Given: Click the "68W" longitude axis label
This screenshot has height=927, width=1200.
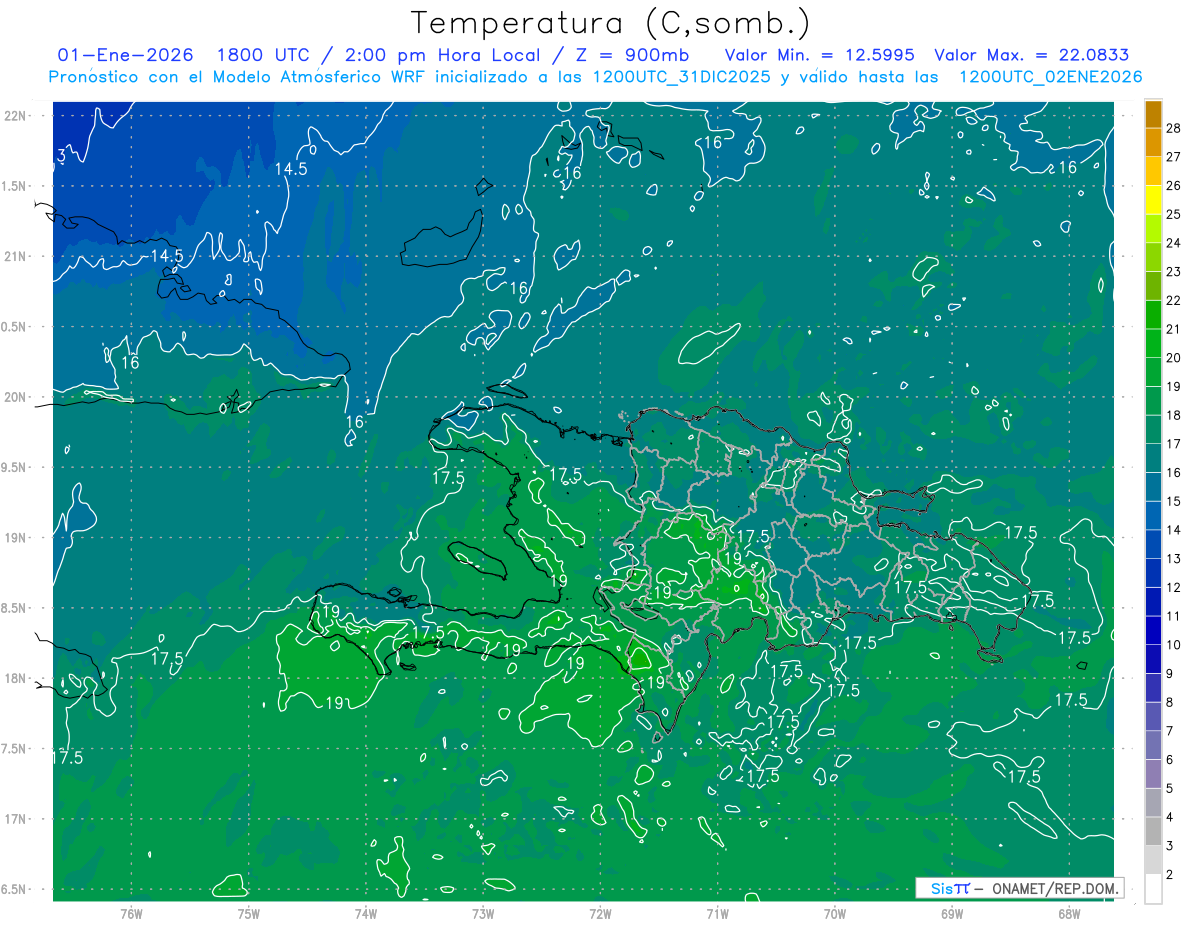Looking at the screenshot, I should (x=1069, y=914).
